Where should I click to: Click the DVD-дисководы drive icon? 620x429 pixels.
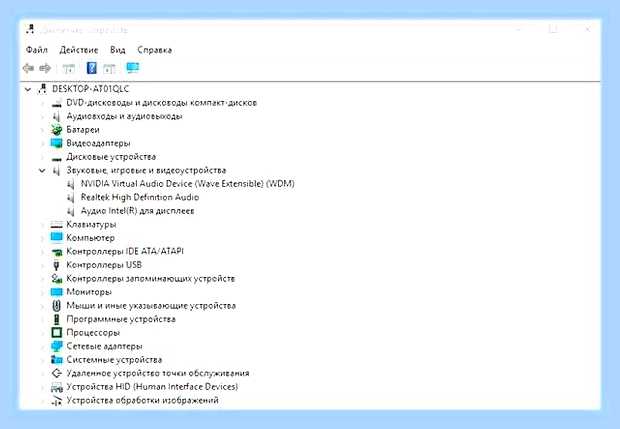click(x=57, y=103)
